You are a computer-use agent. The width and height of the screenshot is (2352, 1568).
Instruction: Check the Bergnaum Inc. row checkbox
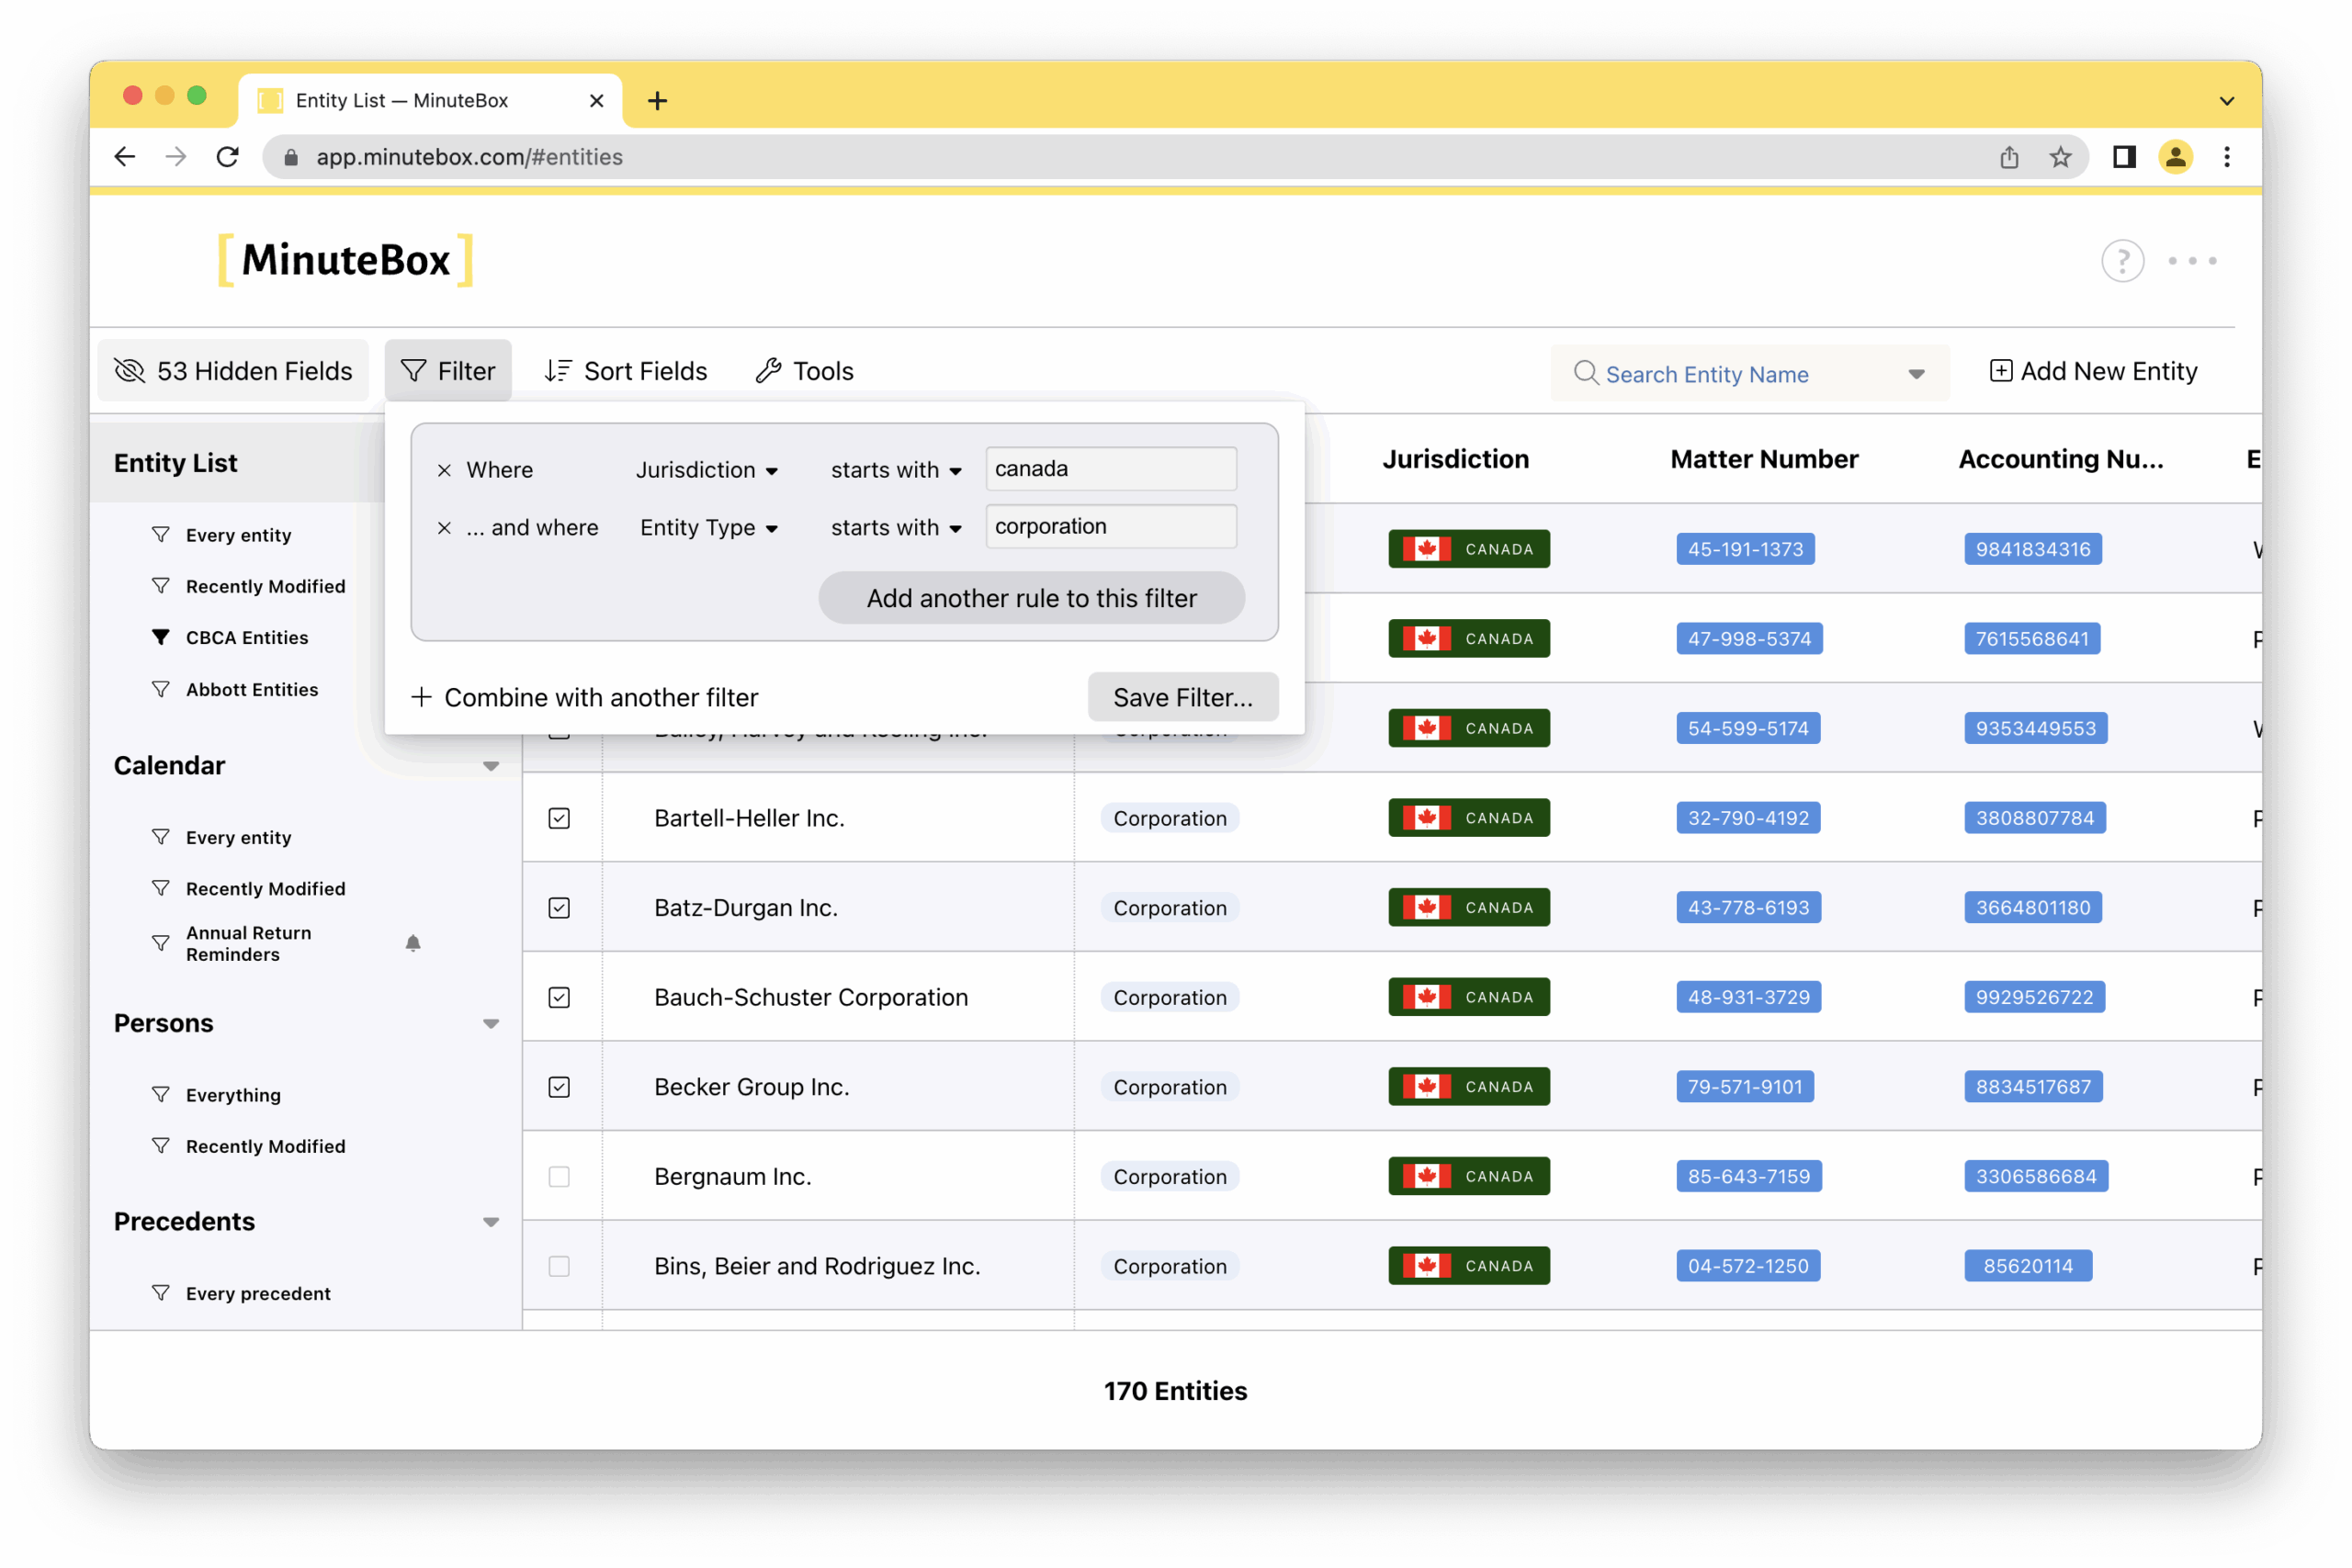[559, 1177]
